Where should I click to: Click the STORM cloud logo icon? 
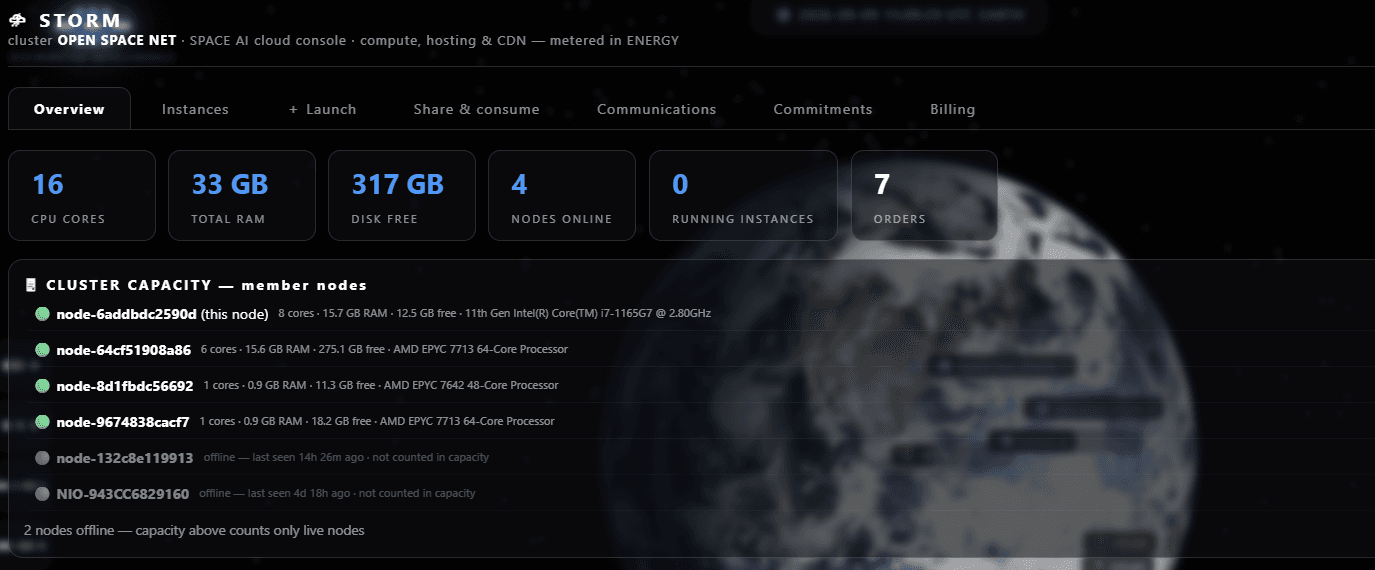coord(17,20)
